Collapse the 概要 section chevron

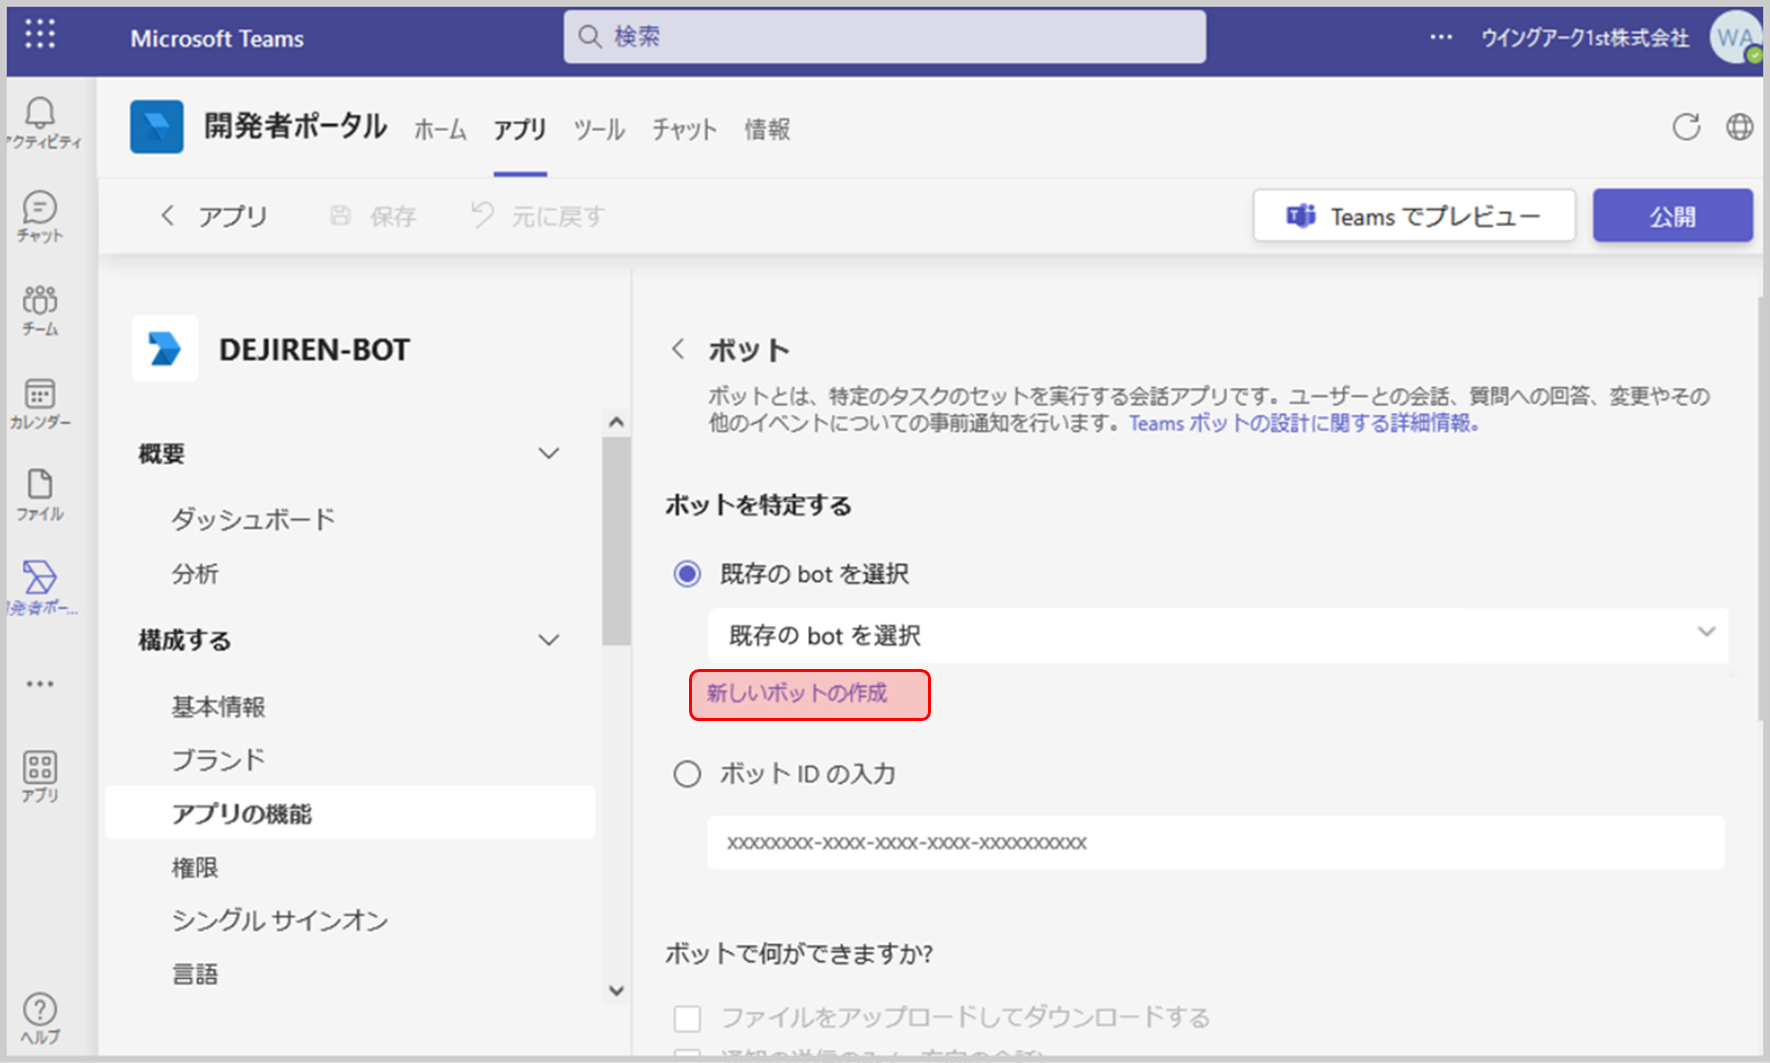point(549,453)
